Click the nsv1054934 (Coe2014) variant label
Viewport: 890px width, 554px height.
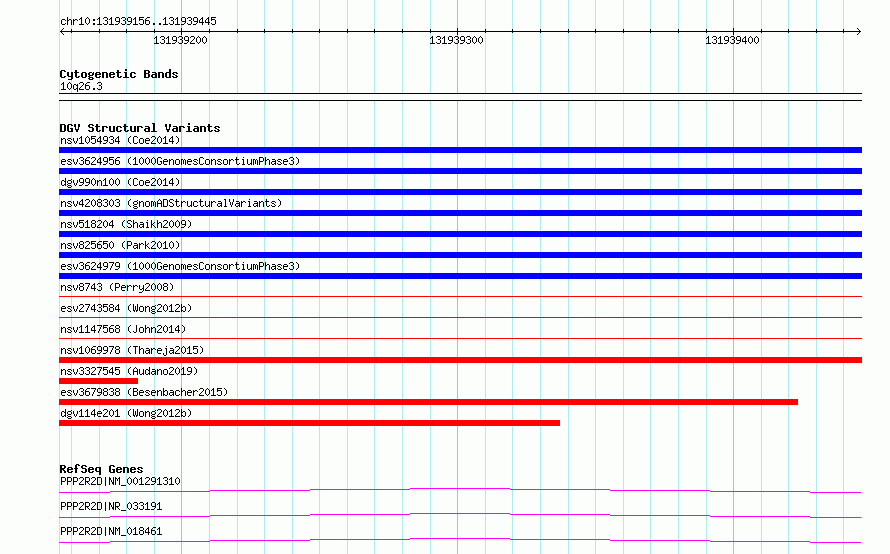click(120, 140)
